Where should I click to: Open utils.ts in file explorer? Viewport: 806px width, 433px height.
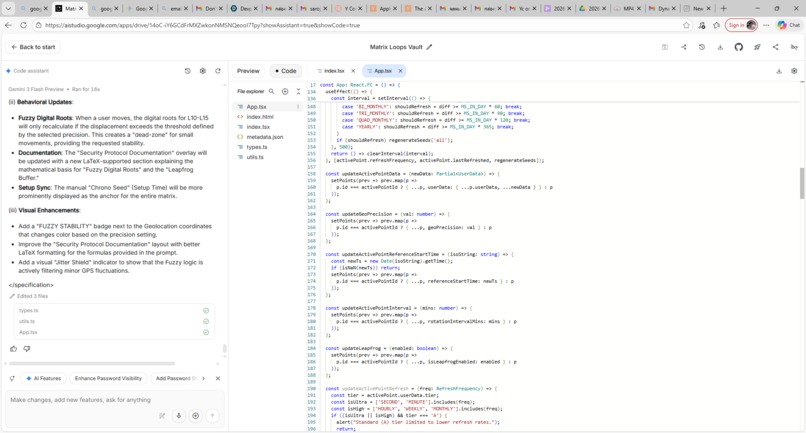(x=255, y=157)
